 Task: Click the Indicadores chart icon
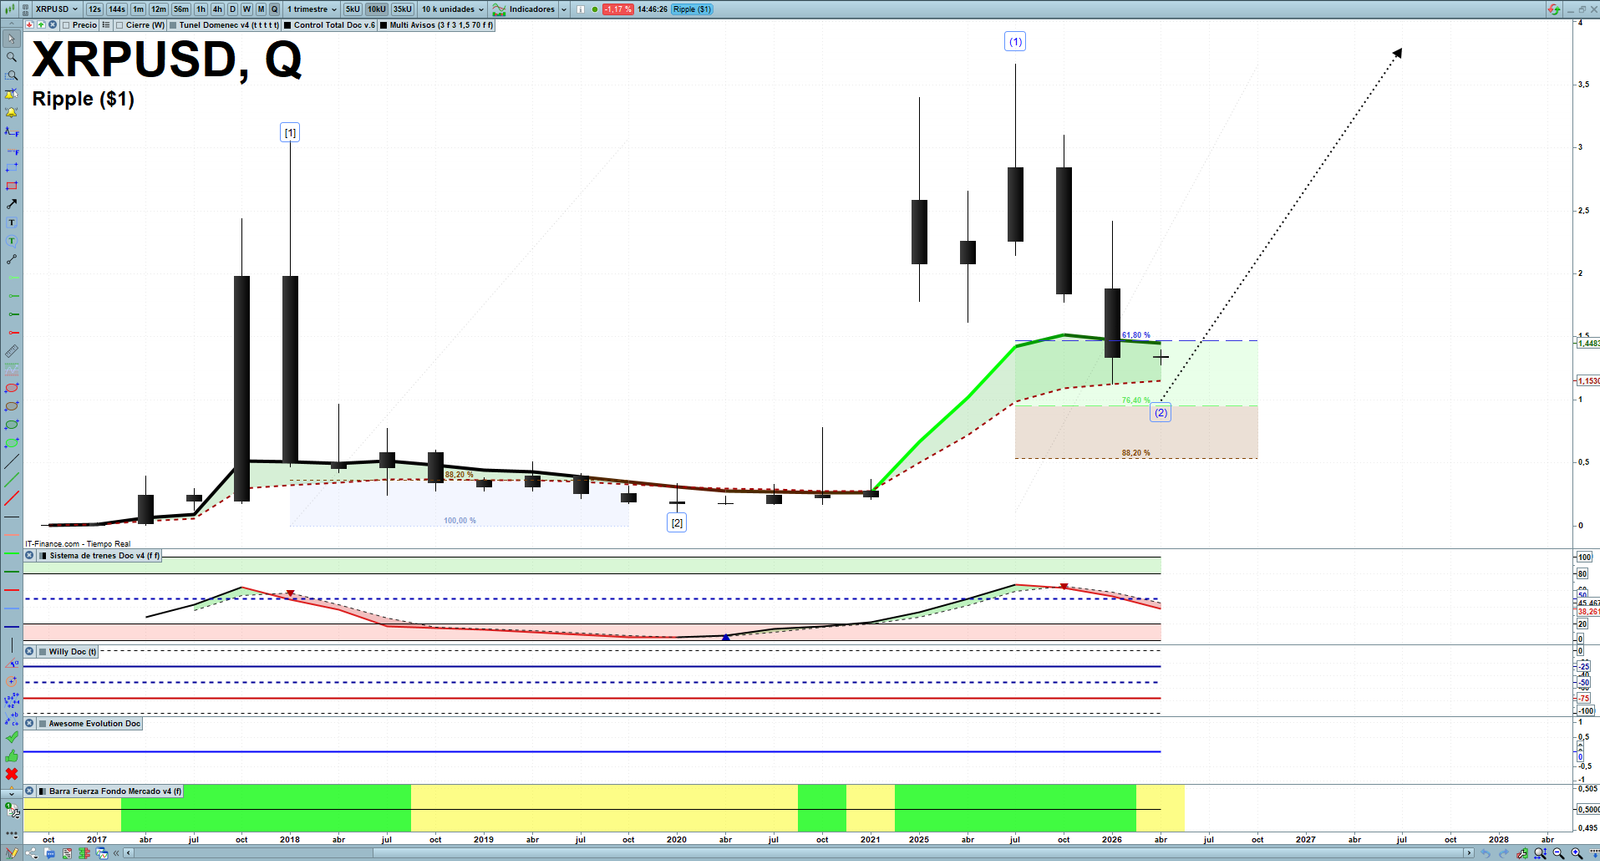pos(499,9)
